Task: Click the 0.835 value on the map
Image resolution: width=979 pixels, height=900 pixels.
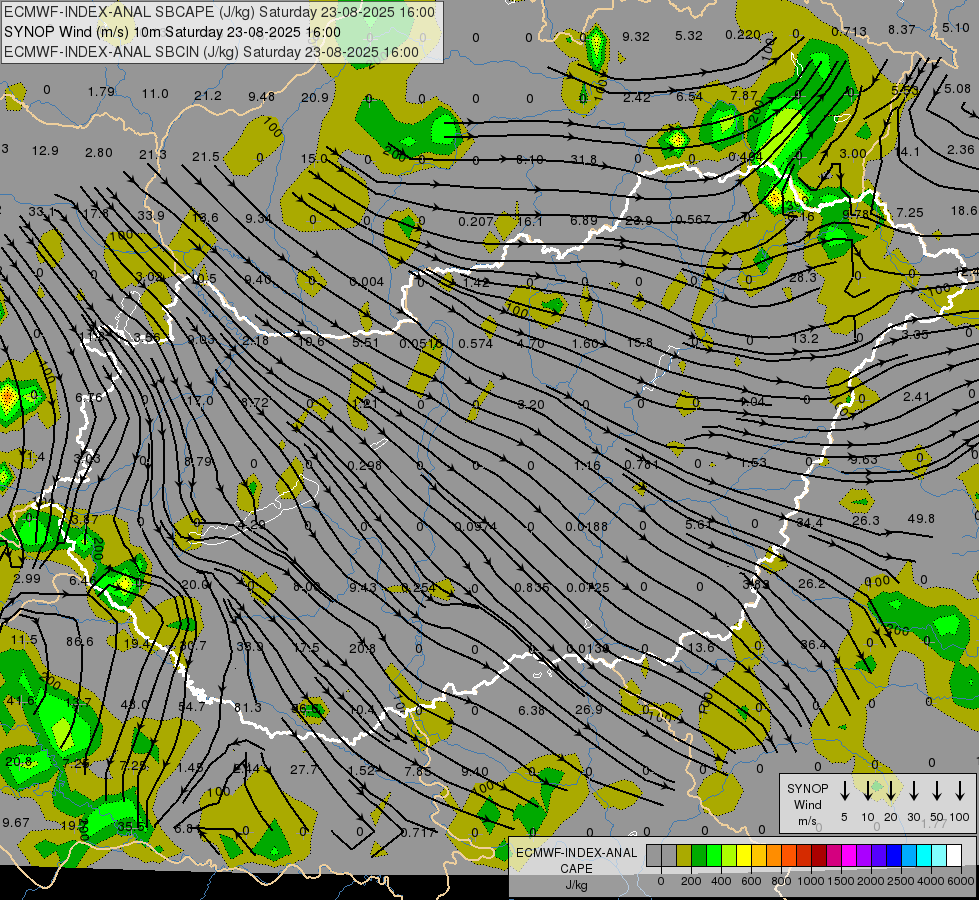Action: (x=532, y=587)
